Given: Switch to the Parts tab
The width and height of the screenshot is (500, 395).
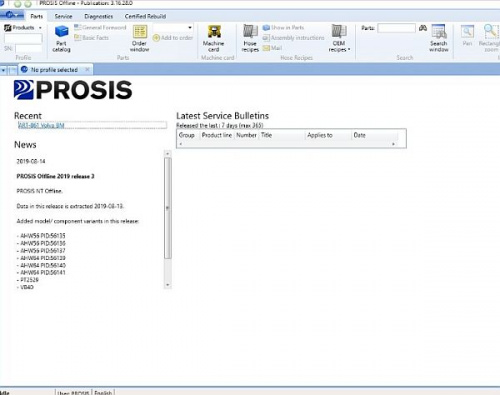Looking at the screenshot, I should pyautogui.click(x=37, y=16).
